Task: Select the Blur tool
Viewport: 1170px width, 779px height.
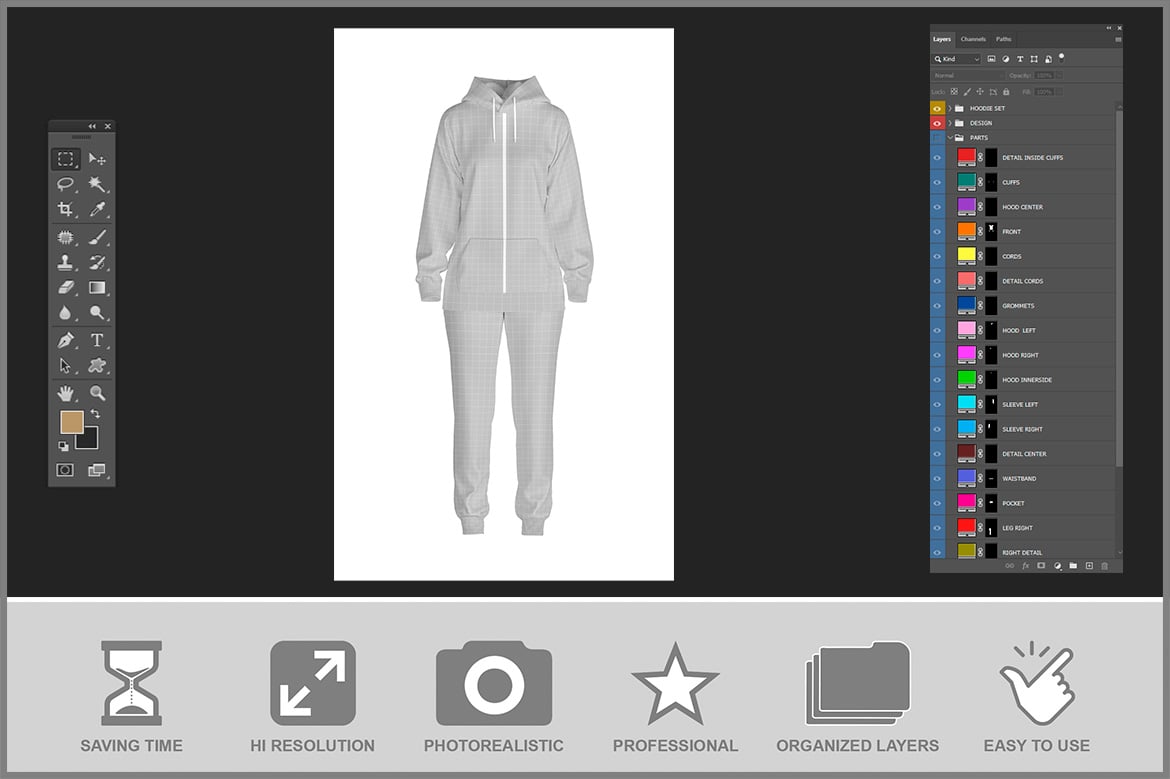Action: coord(66,313)
